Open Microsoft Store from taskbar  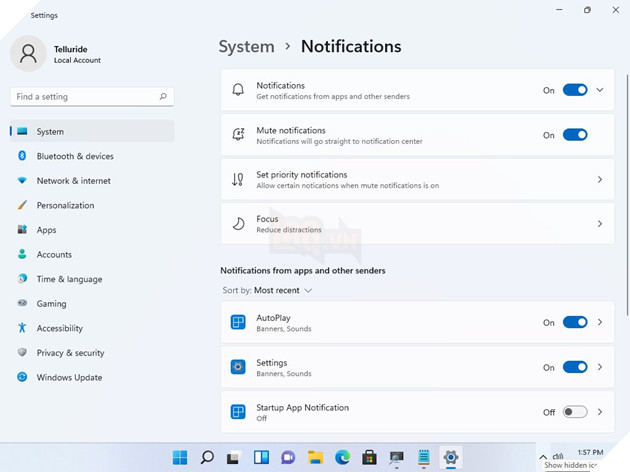369,457
